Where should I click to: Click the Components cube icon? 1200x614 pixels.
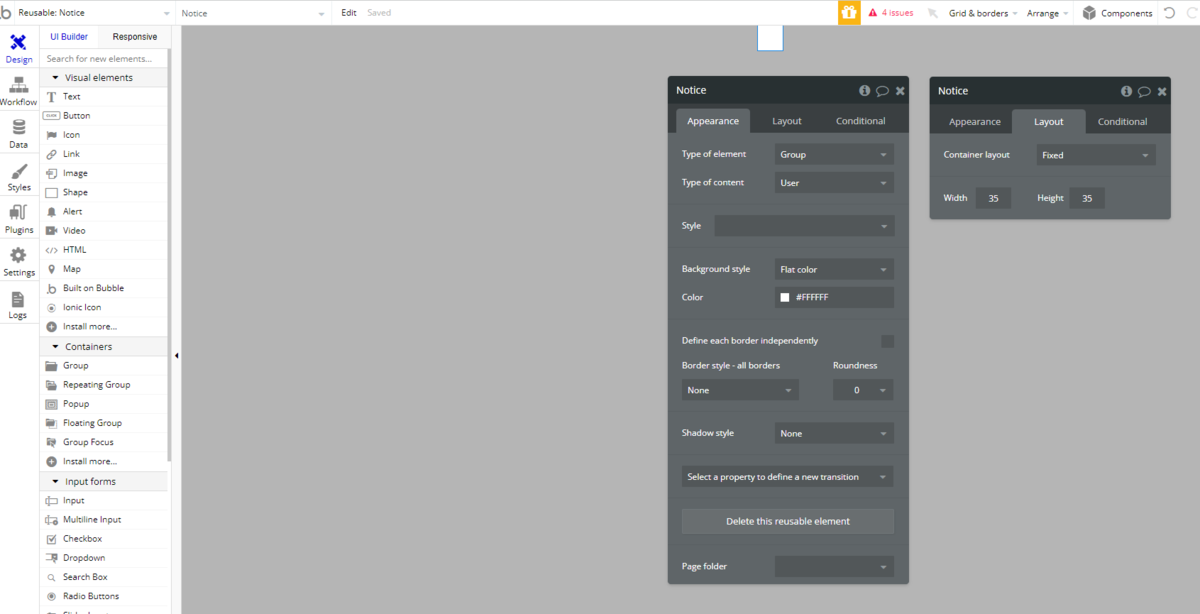pos(1089,13)
